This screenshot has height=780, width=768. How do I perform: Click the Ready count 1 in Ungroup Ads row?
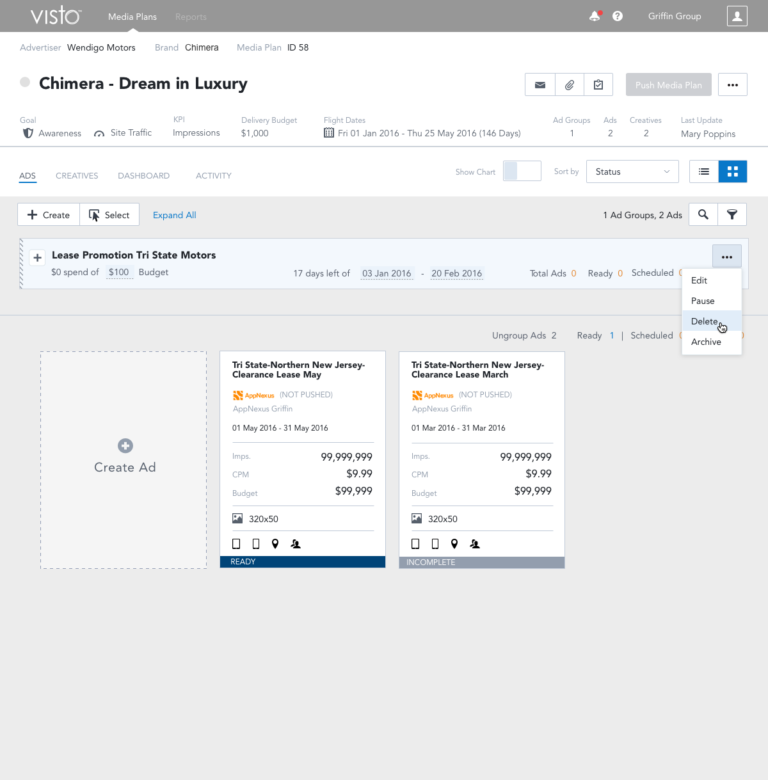(x=612, y=335)
